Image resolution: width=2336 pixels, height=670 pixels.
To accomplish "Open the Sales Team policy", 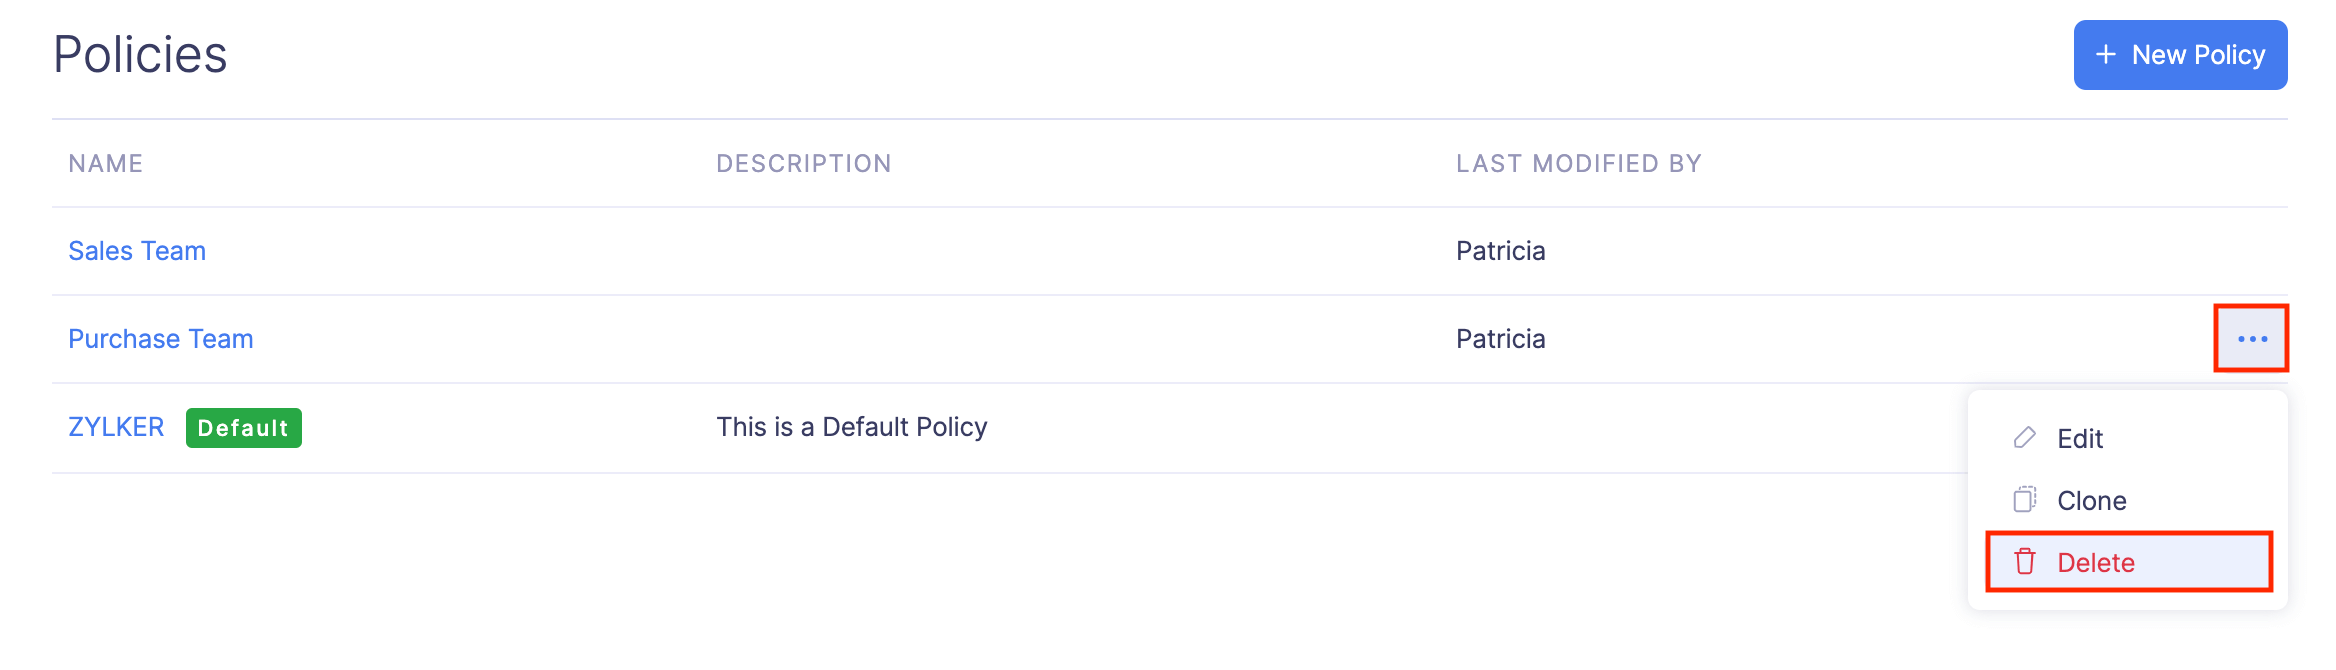I will (137, 251).
